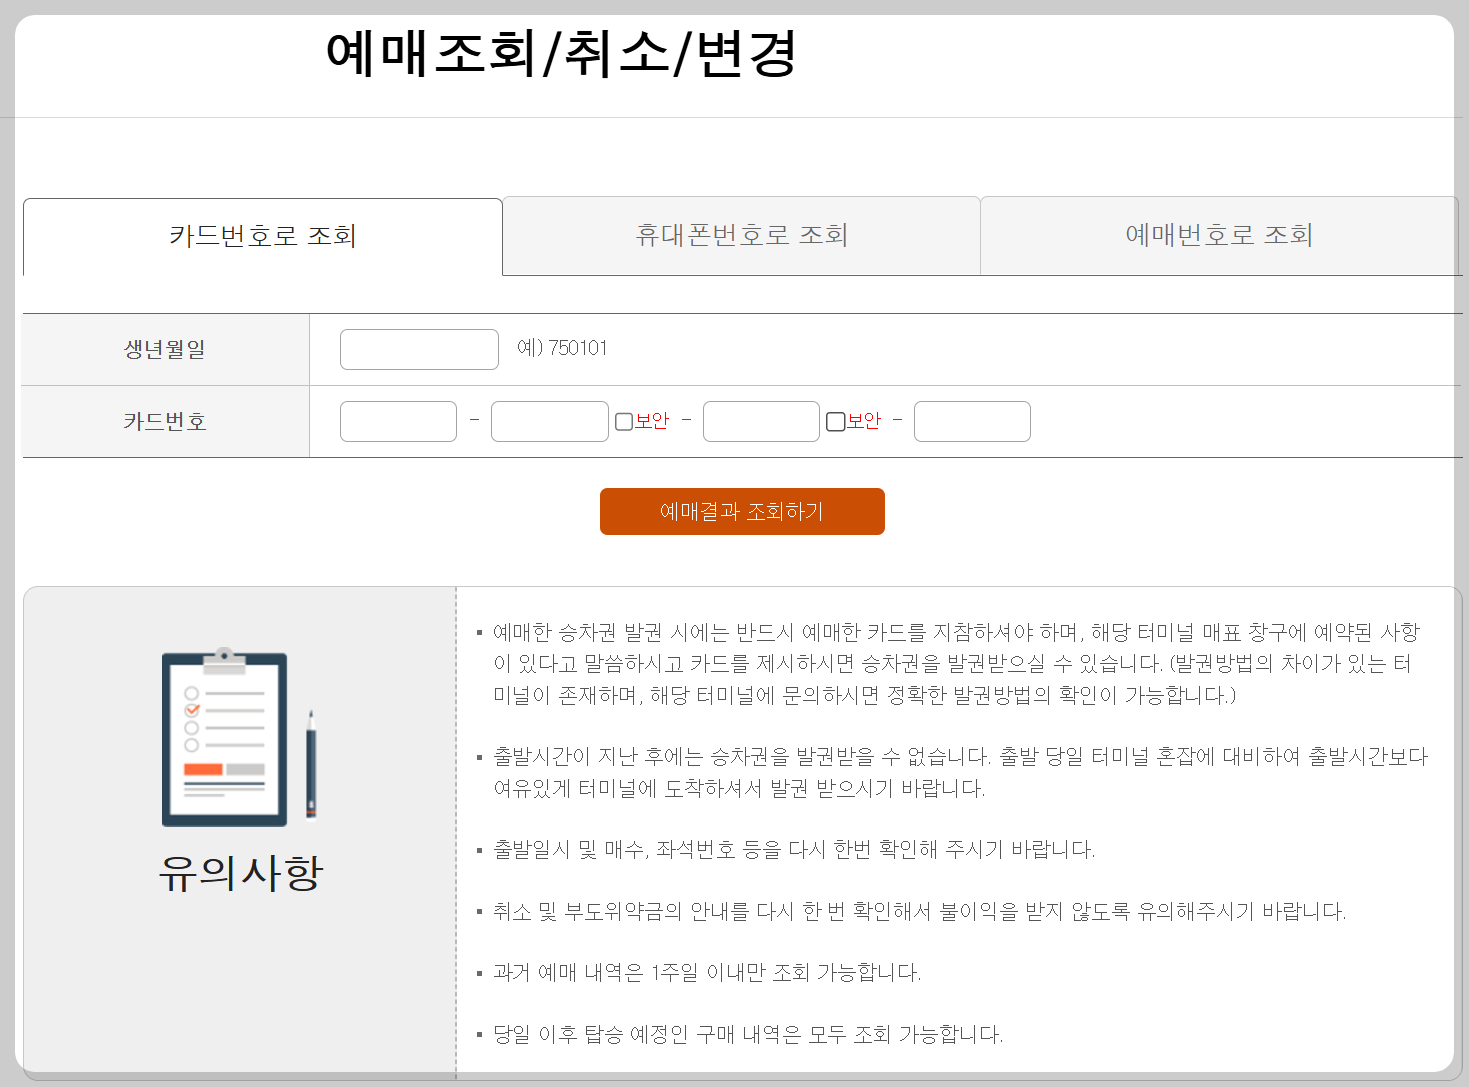Click the first 카드번호 card number field
This screenshot has height=1087, width=1469.
(x=397, y=421)
